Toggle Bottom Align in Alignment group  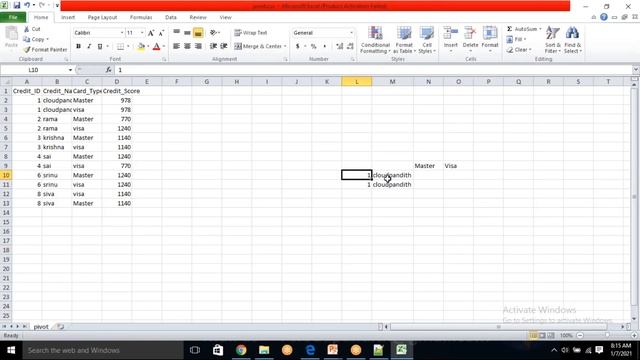tap(198, 33)
